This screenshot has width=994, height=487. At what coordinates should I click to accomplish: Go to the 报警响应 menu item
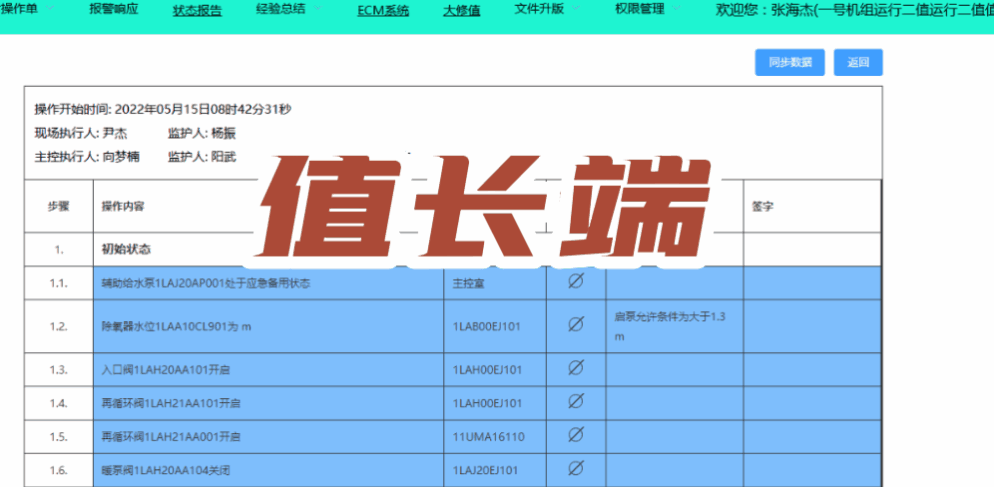click(x=114, y=9)
